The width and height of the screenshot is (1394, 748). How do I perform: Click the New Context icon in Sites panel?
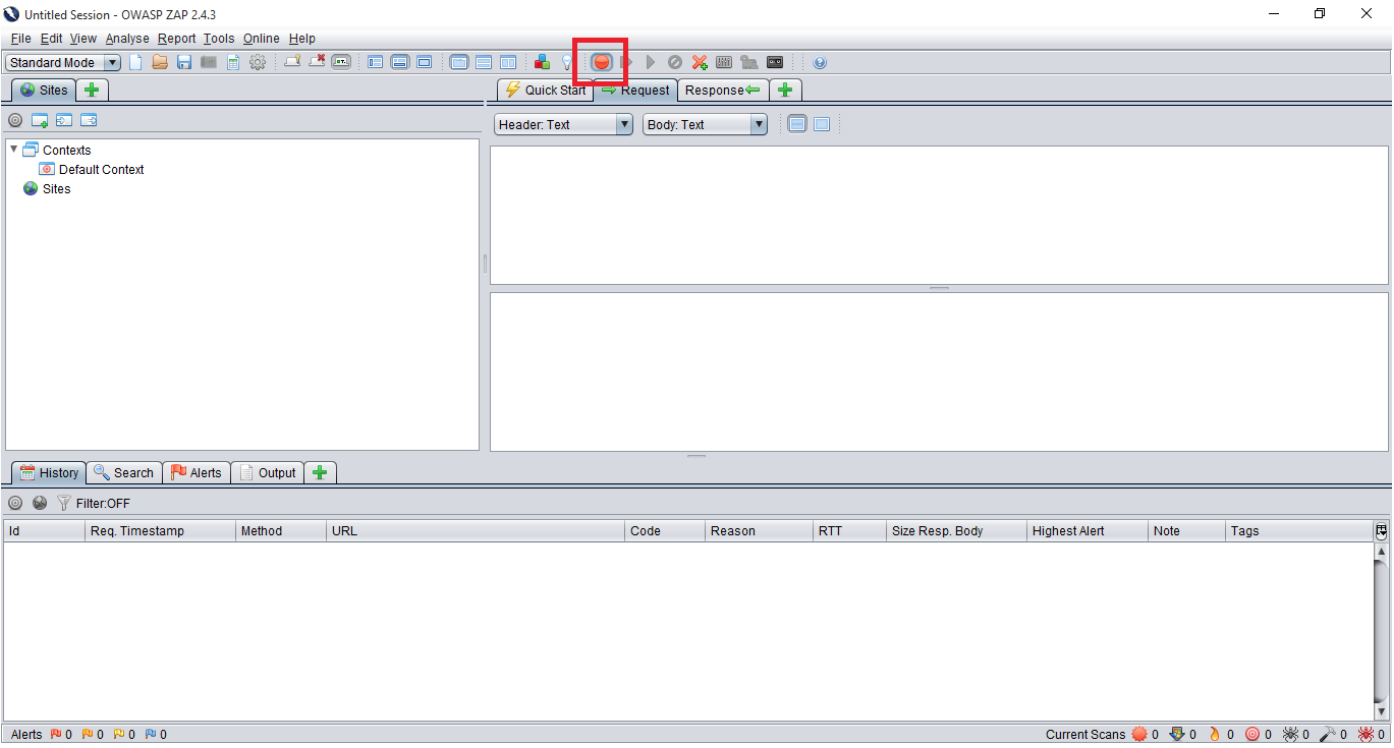coord(40,121)
